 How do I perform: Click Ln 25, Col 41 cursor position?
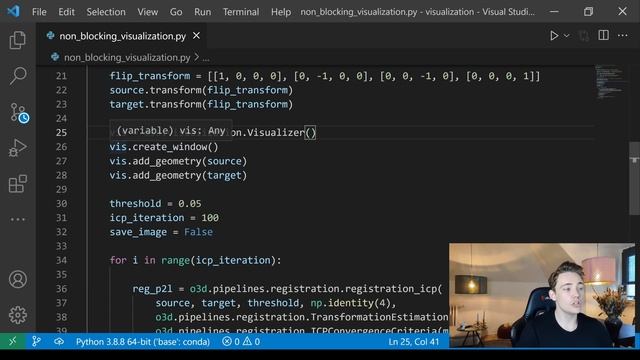click(413, 342)
